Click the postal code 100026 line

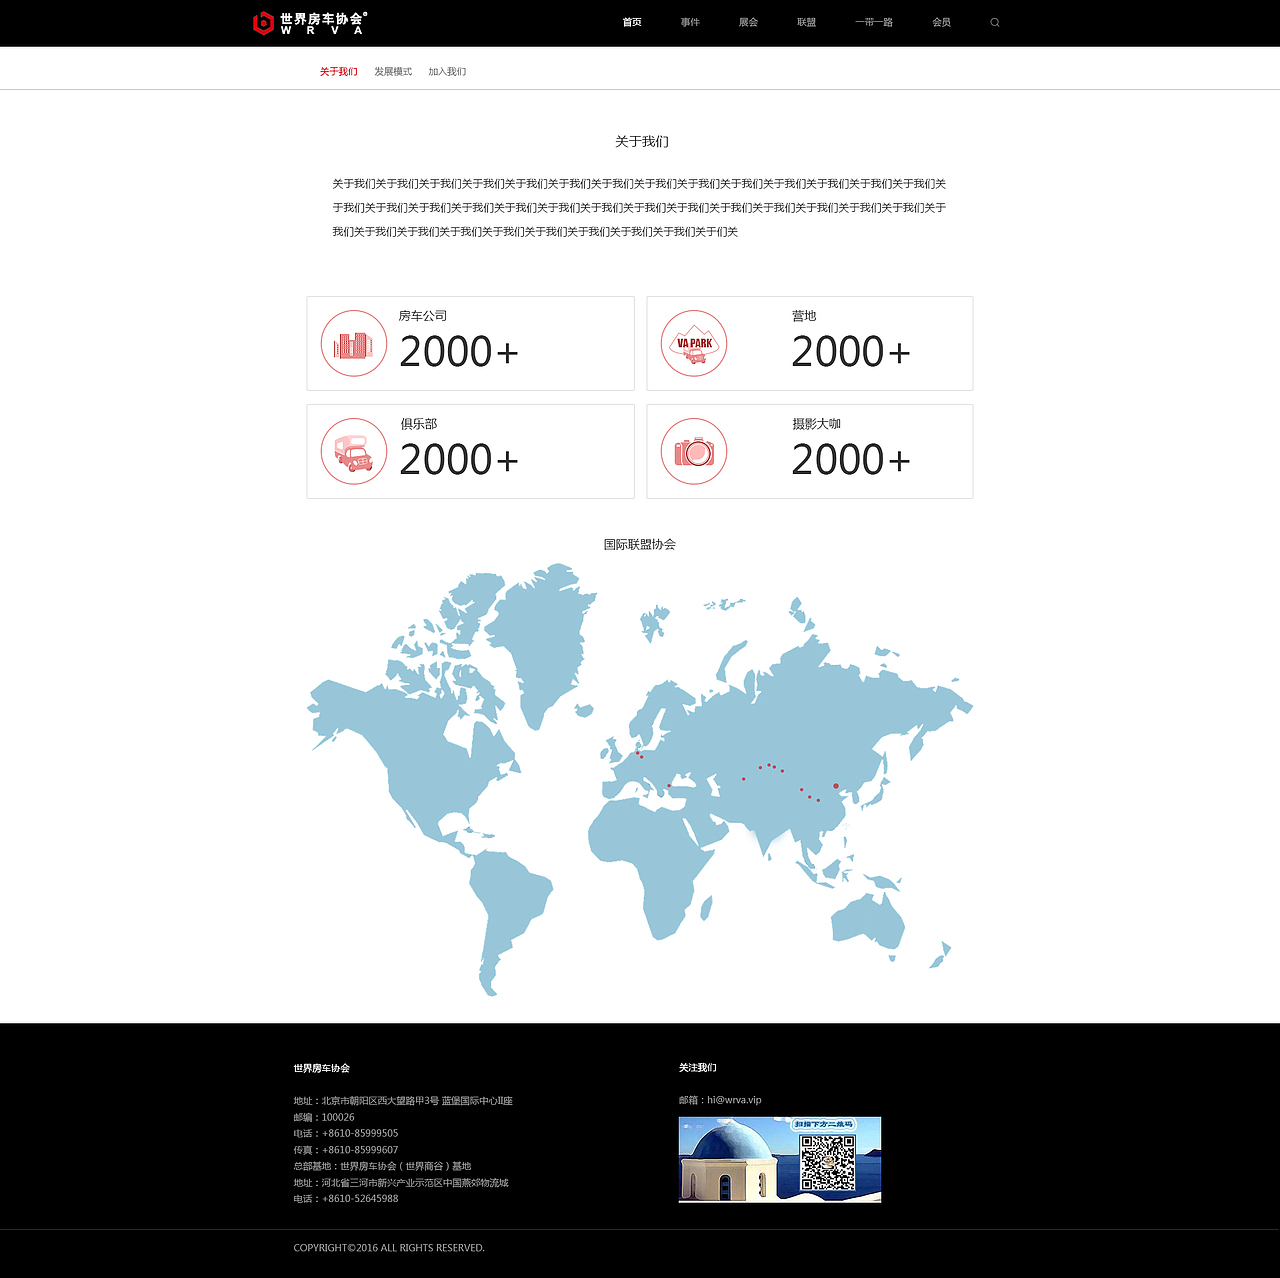point(324,1117)
